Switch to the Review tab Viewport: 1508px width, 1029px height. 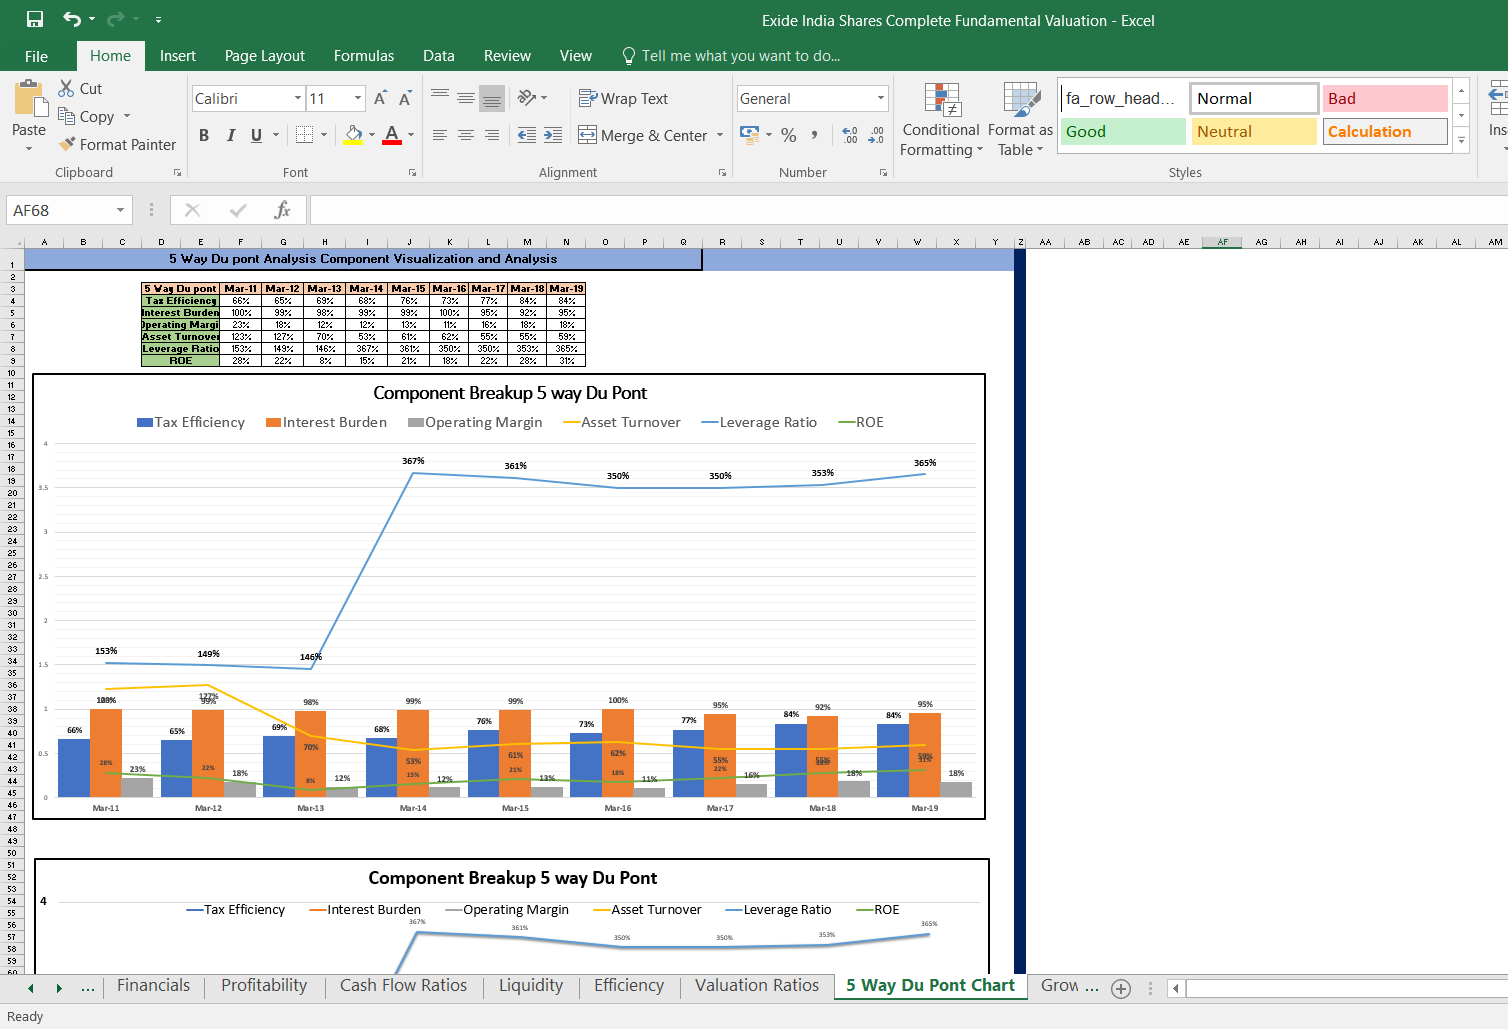click(x=507, y=56)
